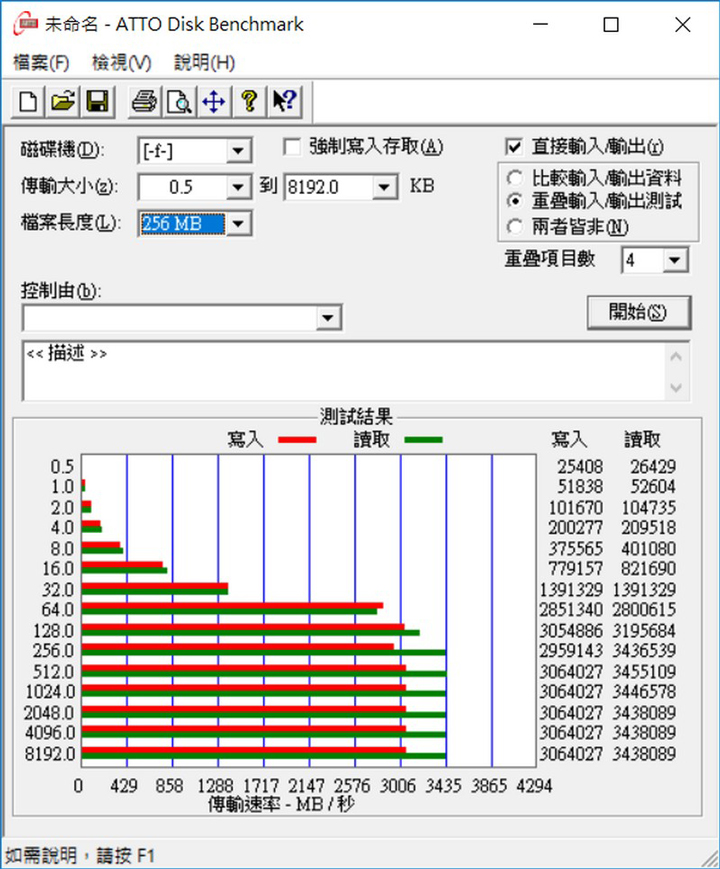Viewport: 720px width, 869px height.
Task: Click the New file toolbar icon
Action: (28, 102)
